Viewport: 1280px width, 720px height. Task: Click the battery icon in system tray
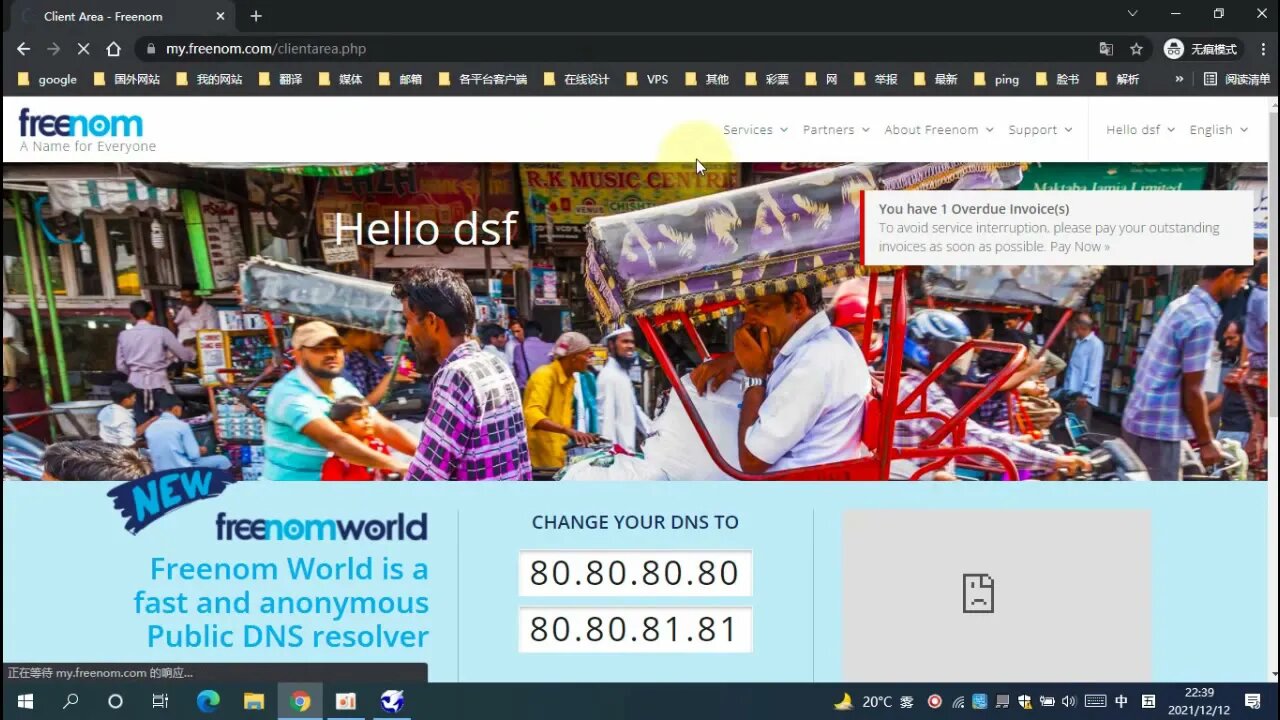point(1047,702)
